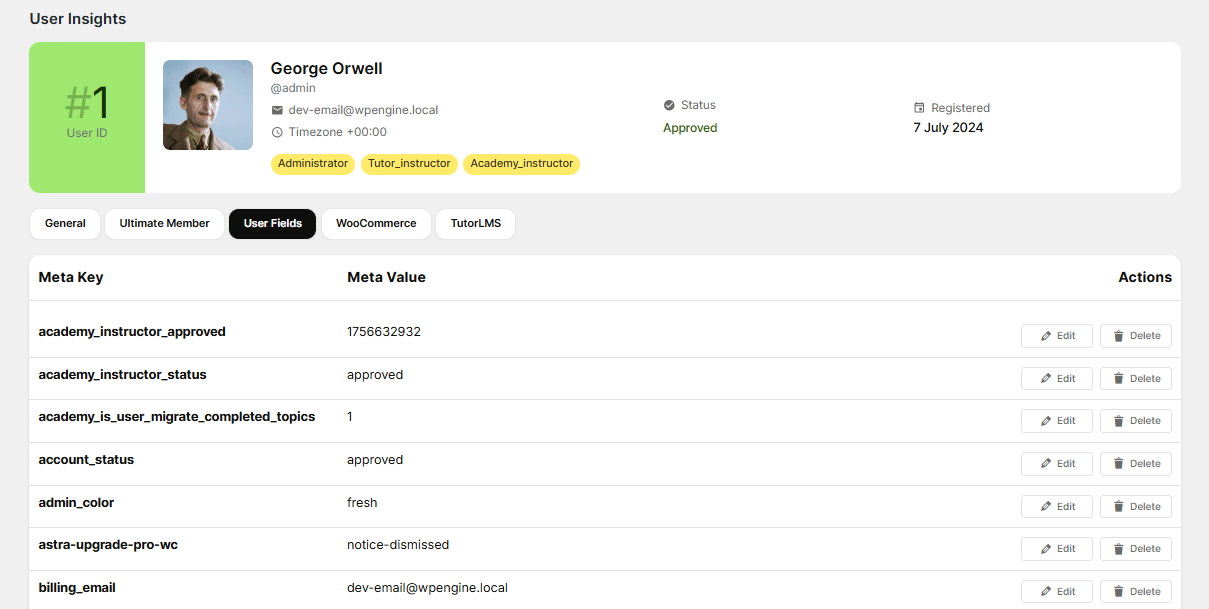Click the clock icon next to Timezone
Viewport: 1209px width, 609px height.
tap(277, 132)
